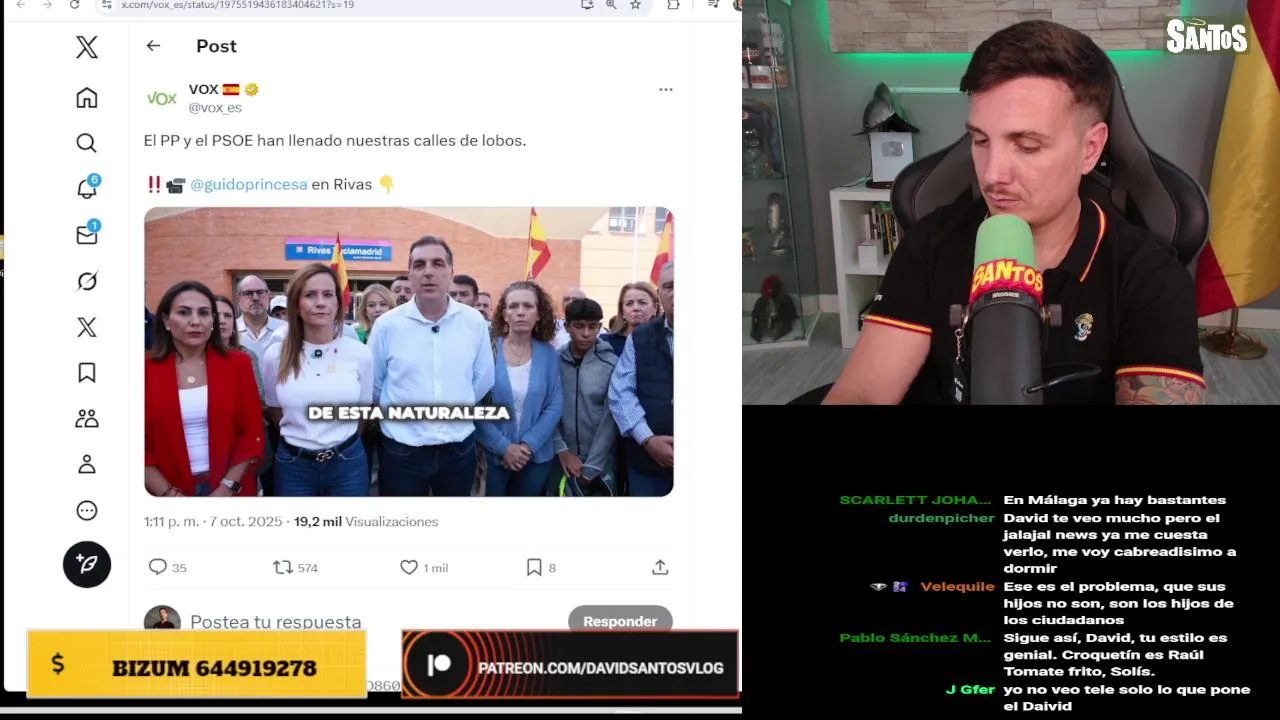This screenshot has width=1280, height=720.
Task: Like the VOX post with heart
Action: coord(409,567)
